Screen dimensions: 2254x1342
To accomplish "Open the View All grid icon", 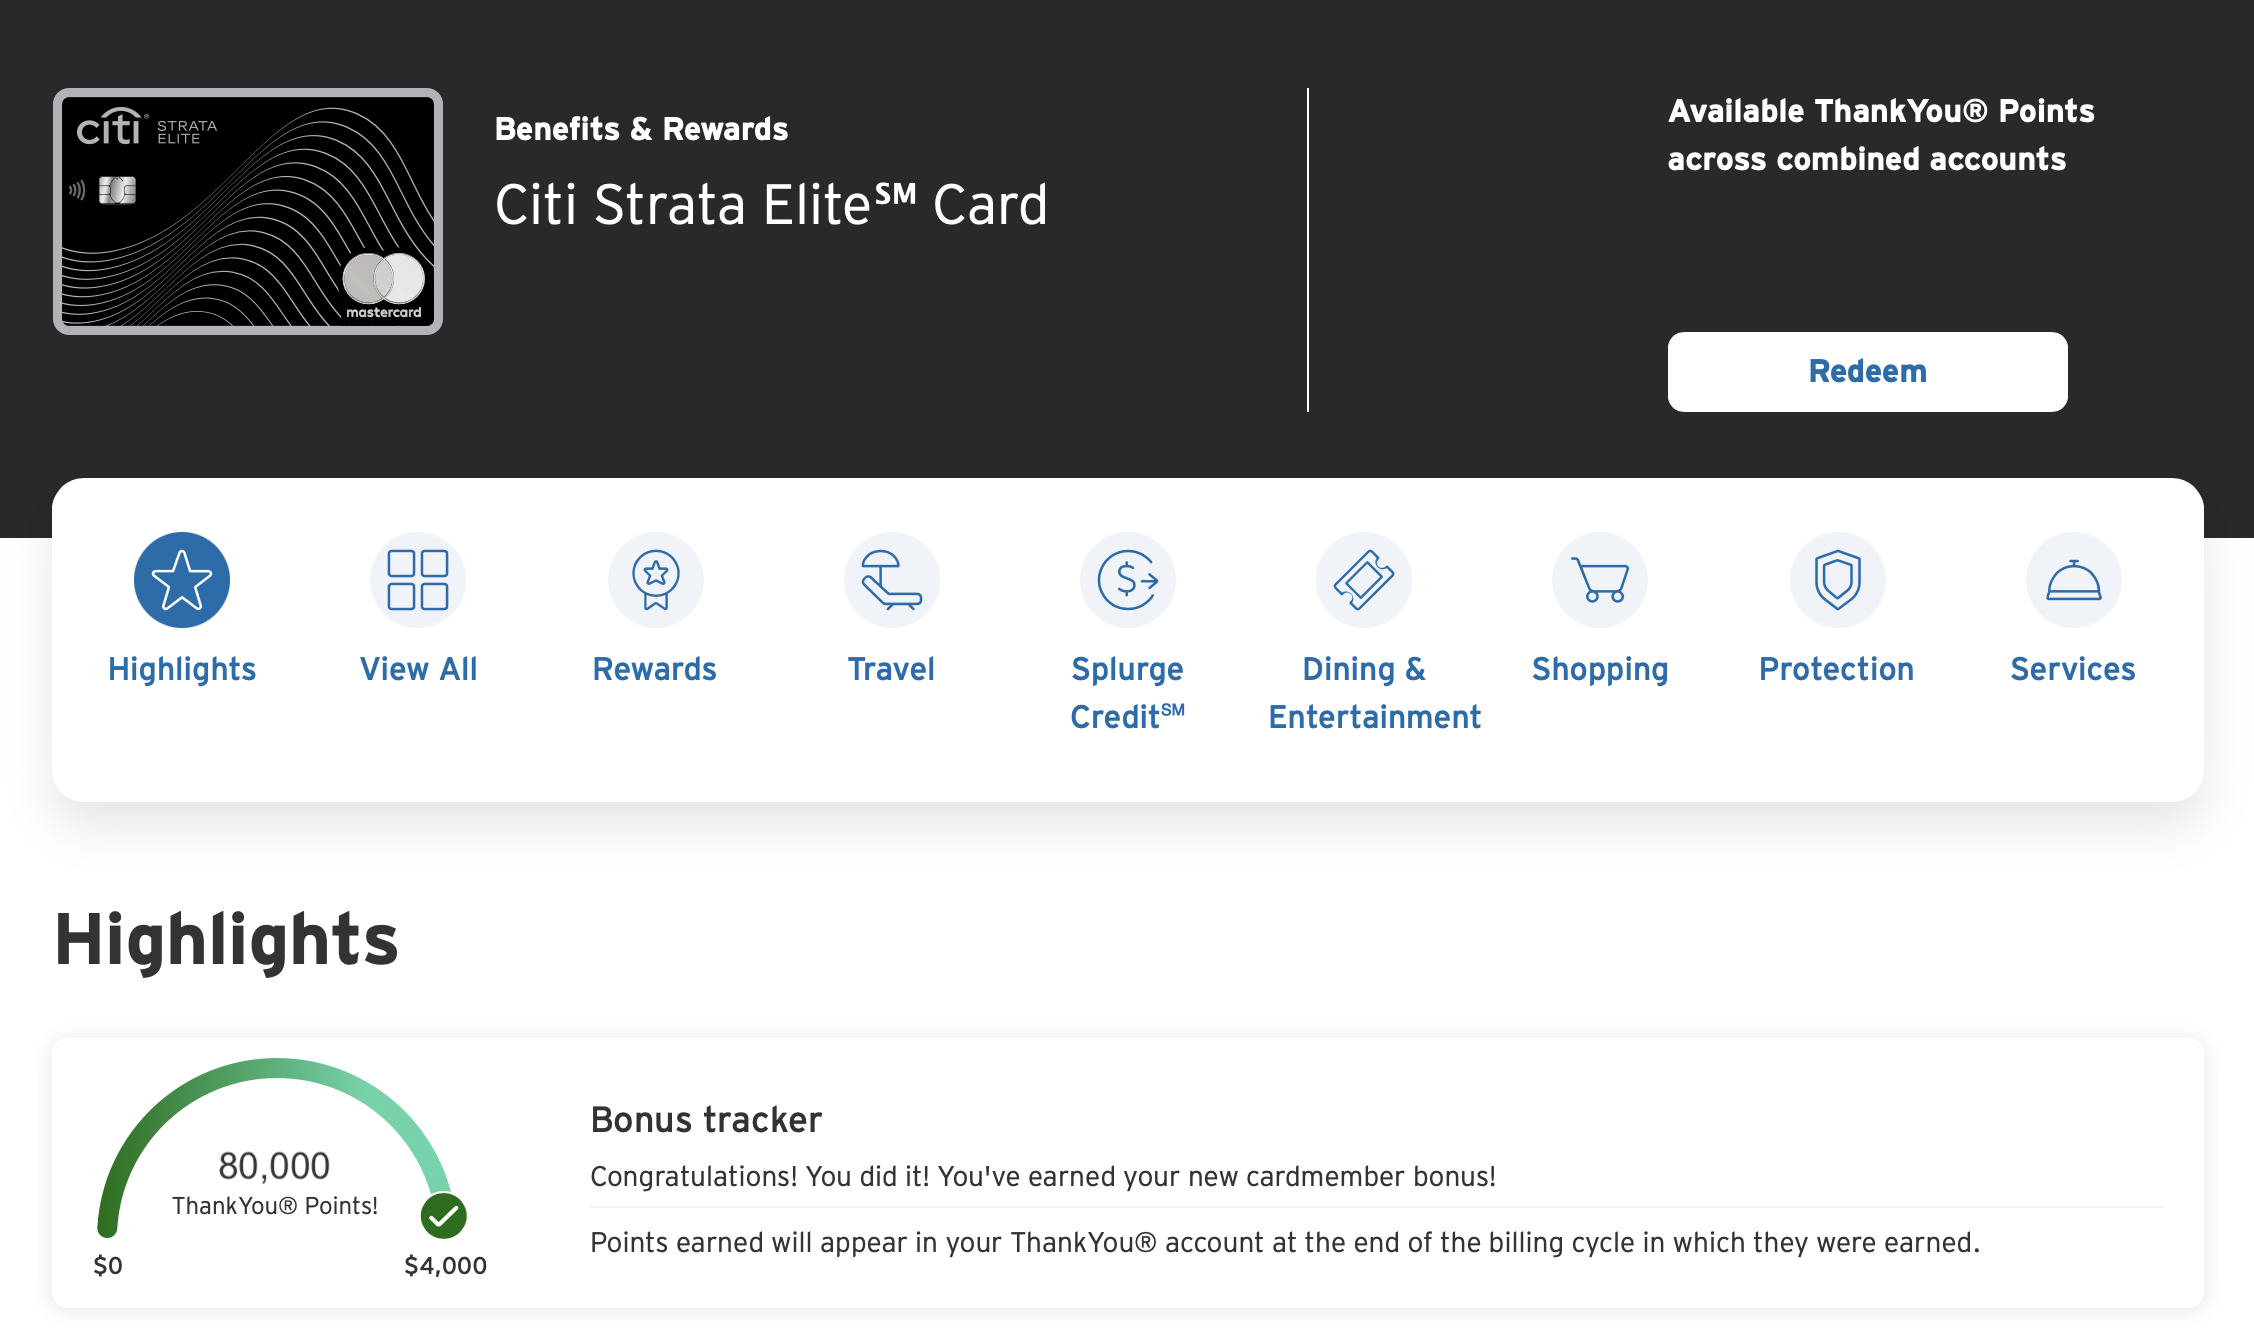I will click(418, 580).
